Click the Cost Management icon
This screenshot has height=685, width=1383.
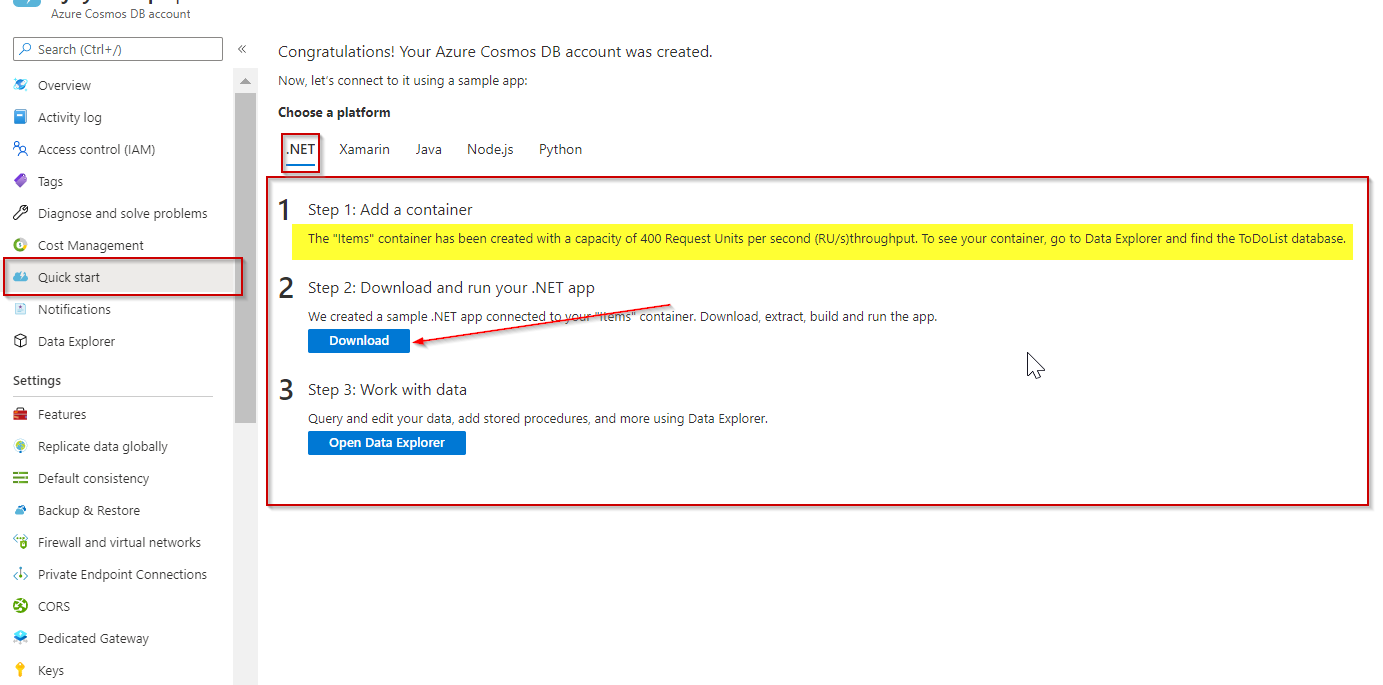[20, 246]
